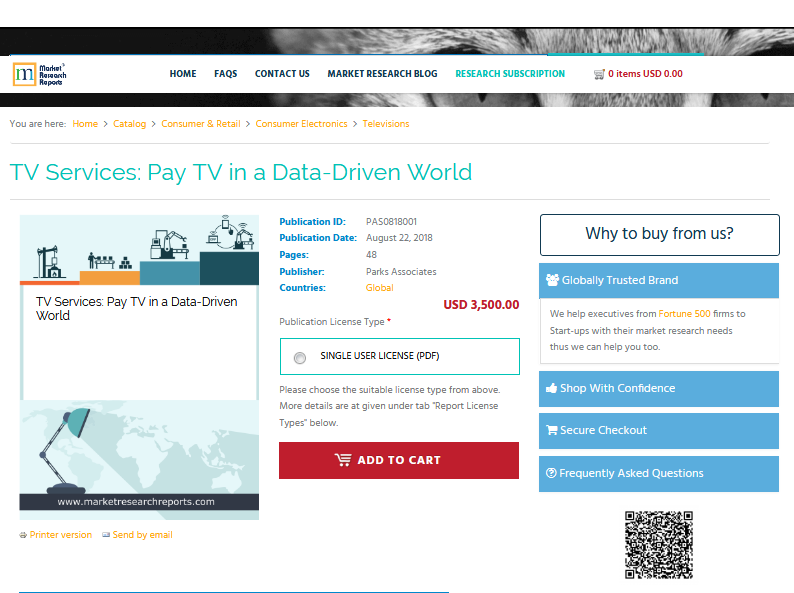Click the QR code image
Screen dimensions: 794x593
click(659, 545)
